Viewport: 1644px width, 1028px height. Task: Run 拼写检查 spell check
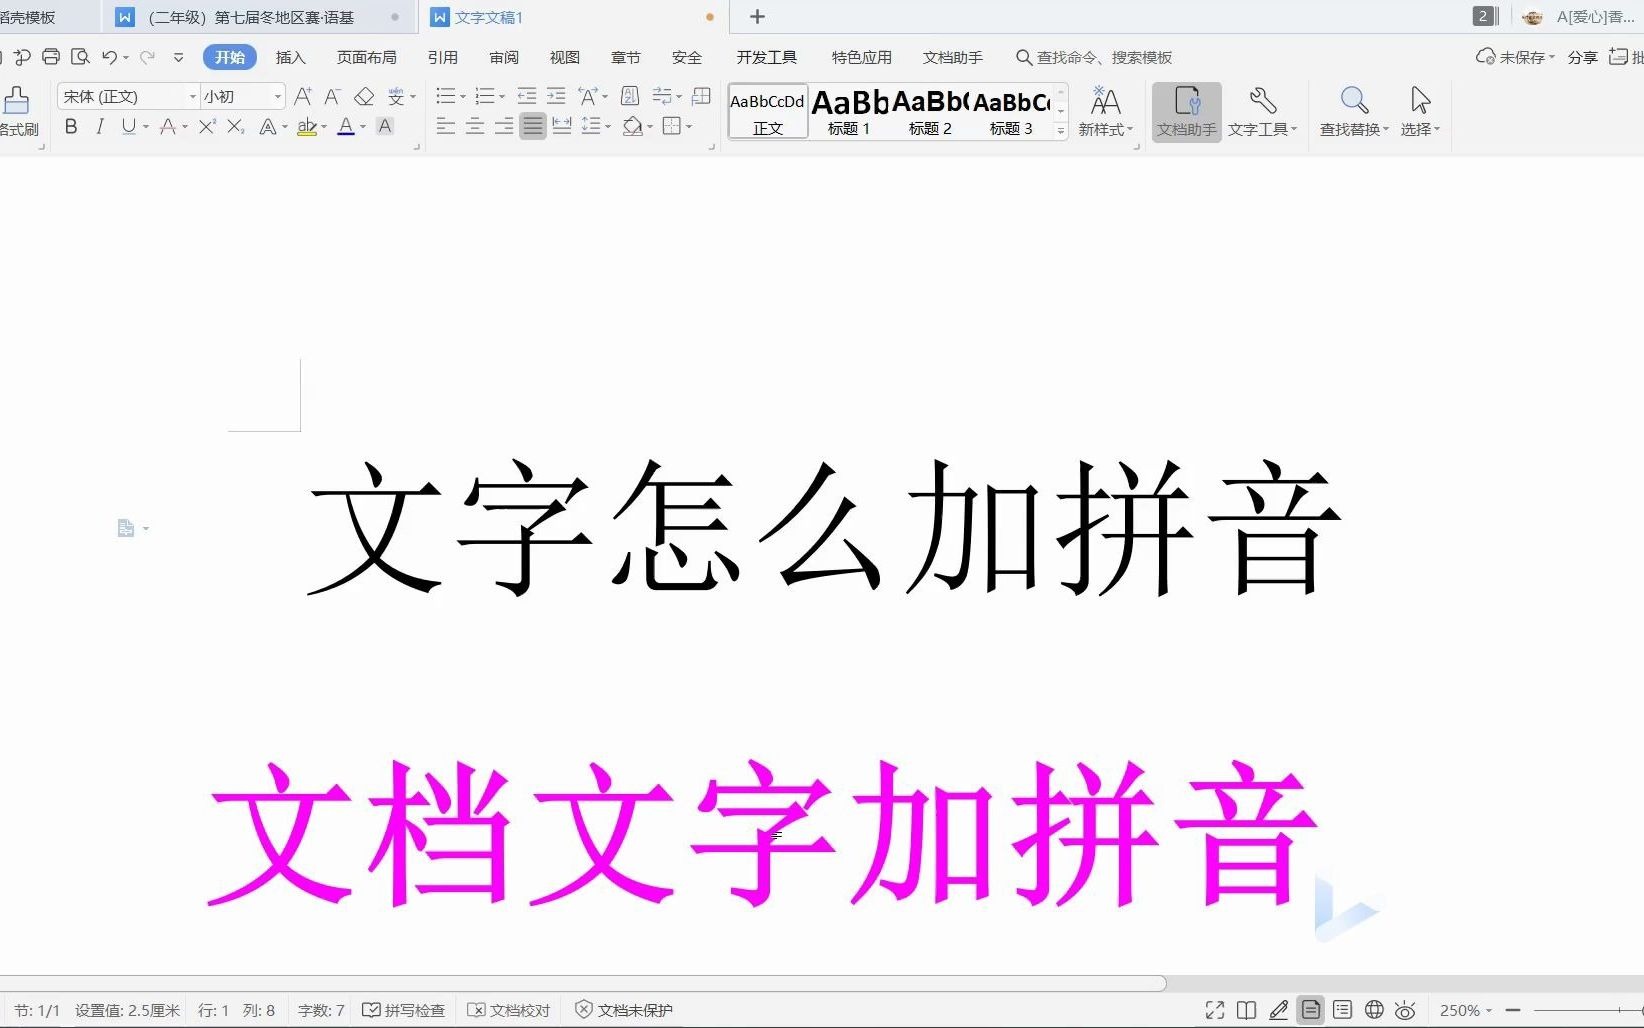point(403,1010)
